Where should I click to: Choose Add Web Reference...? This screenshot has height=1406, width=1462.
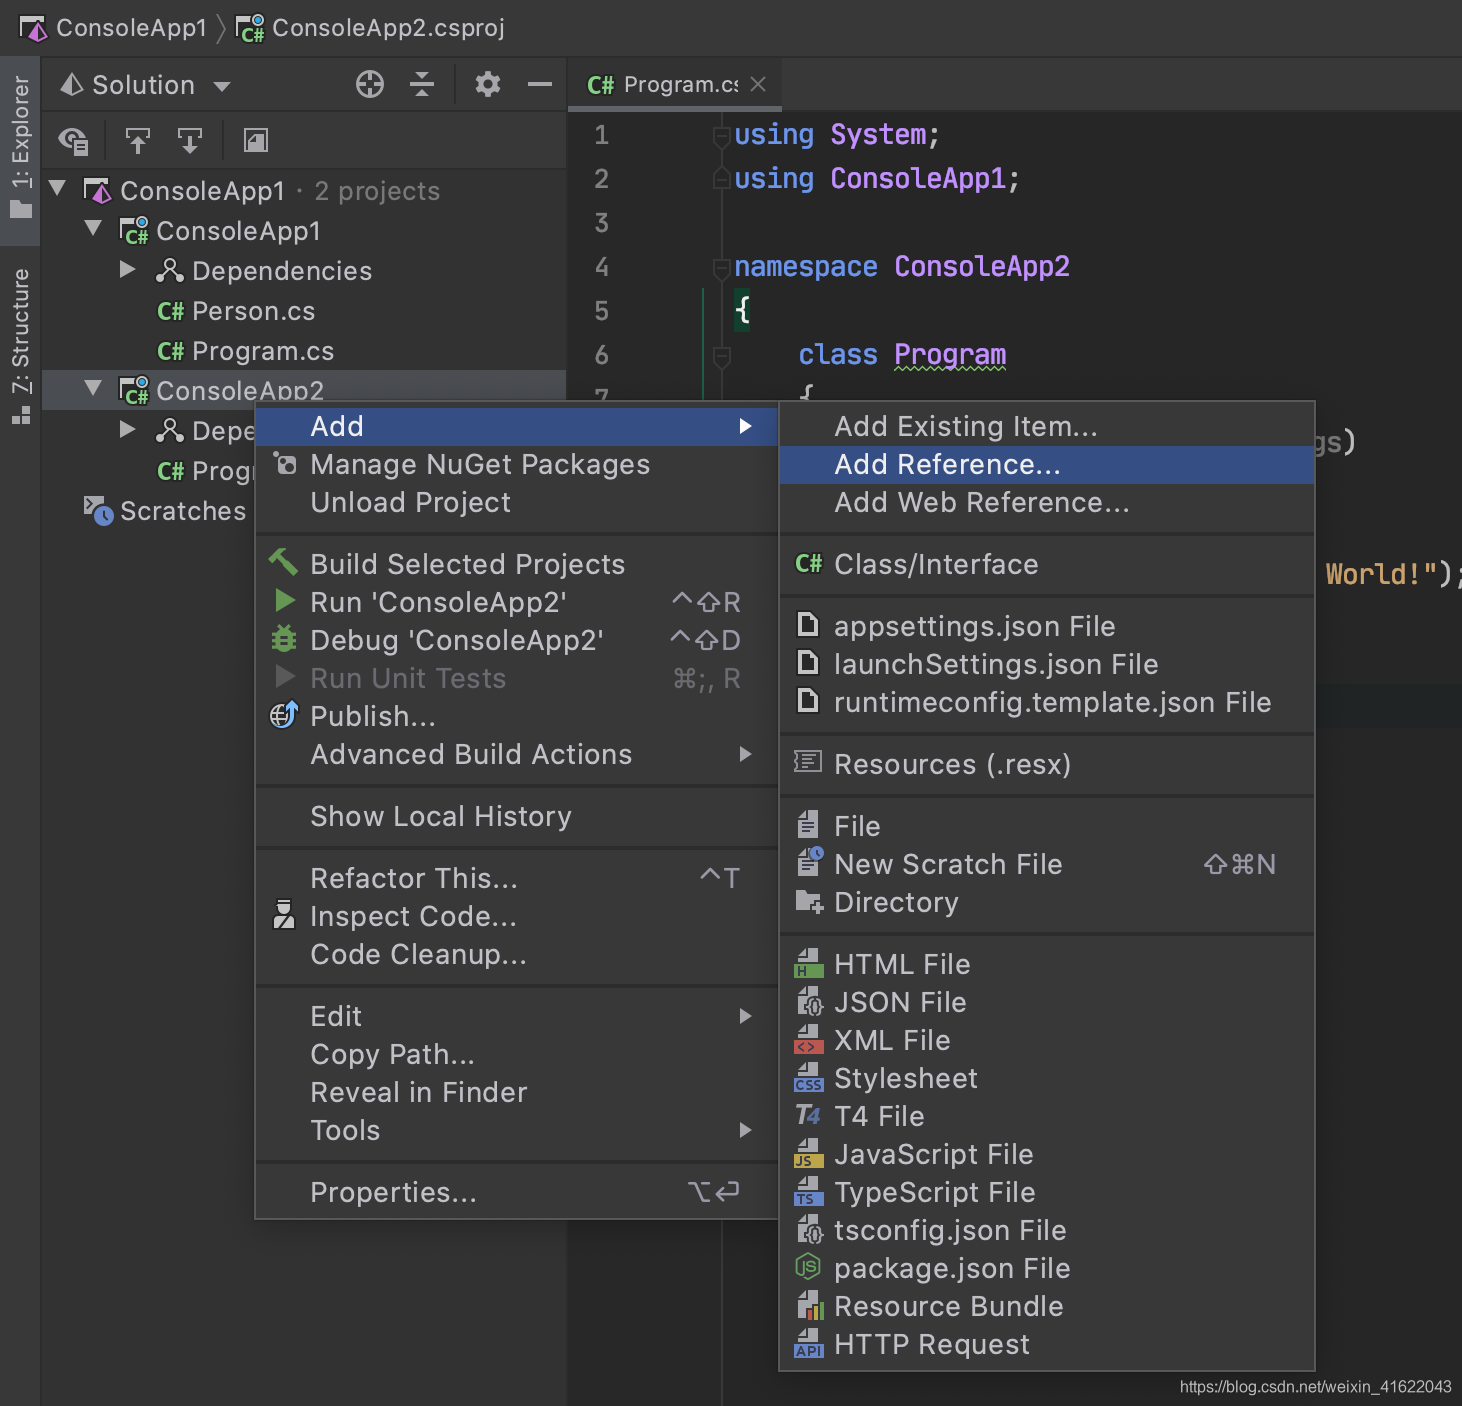point(1046,502)
